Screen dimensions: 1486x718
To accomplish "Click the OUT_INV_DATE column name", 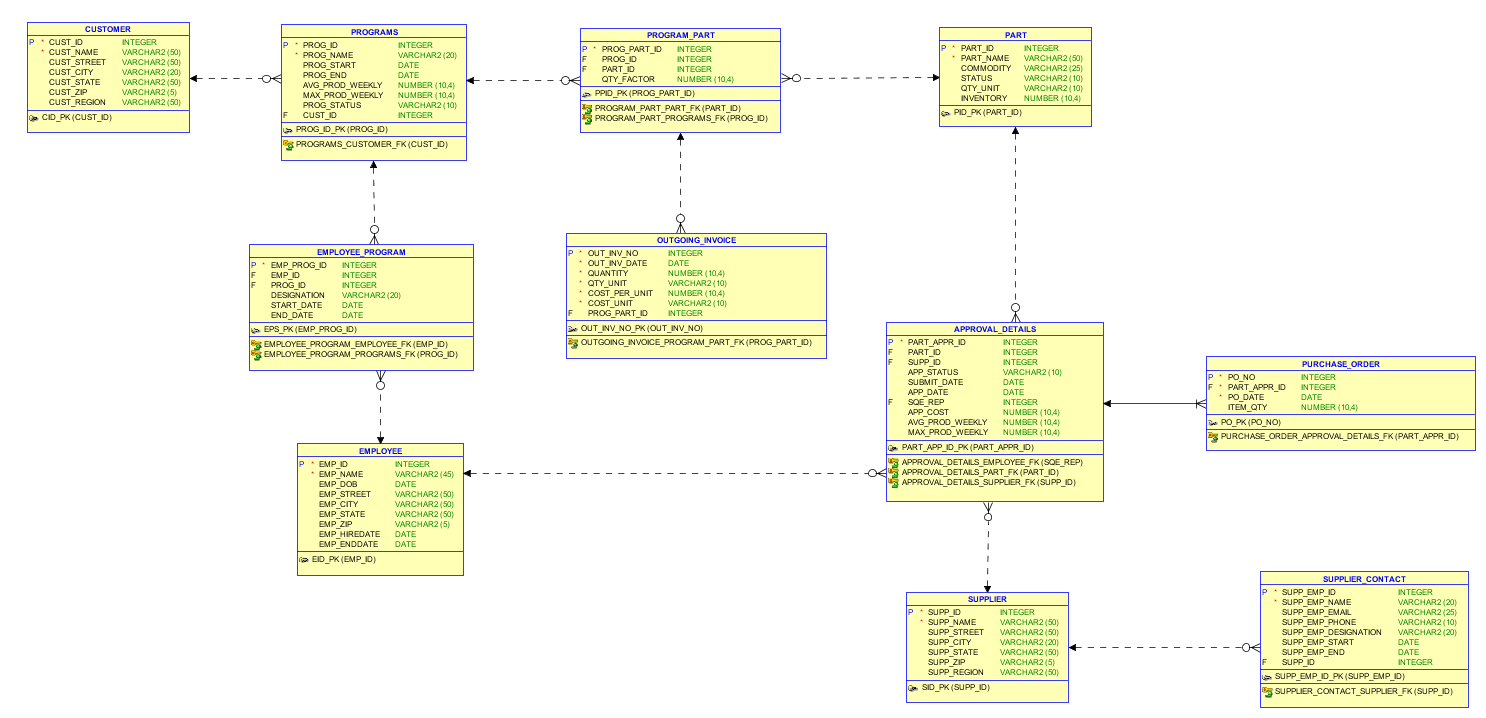I will [617, 263].
